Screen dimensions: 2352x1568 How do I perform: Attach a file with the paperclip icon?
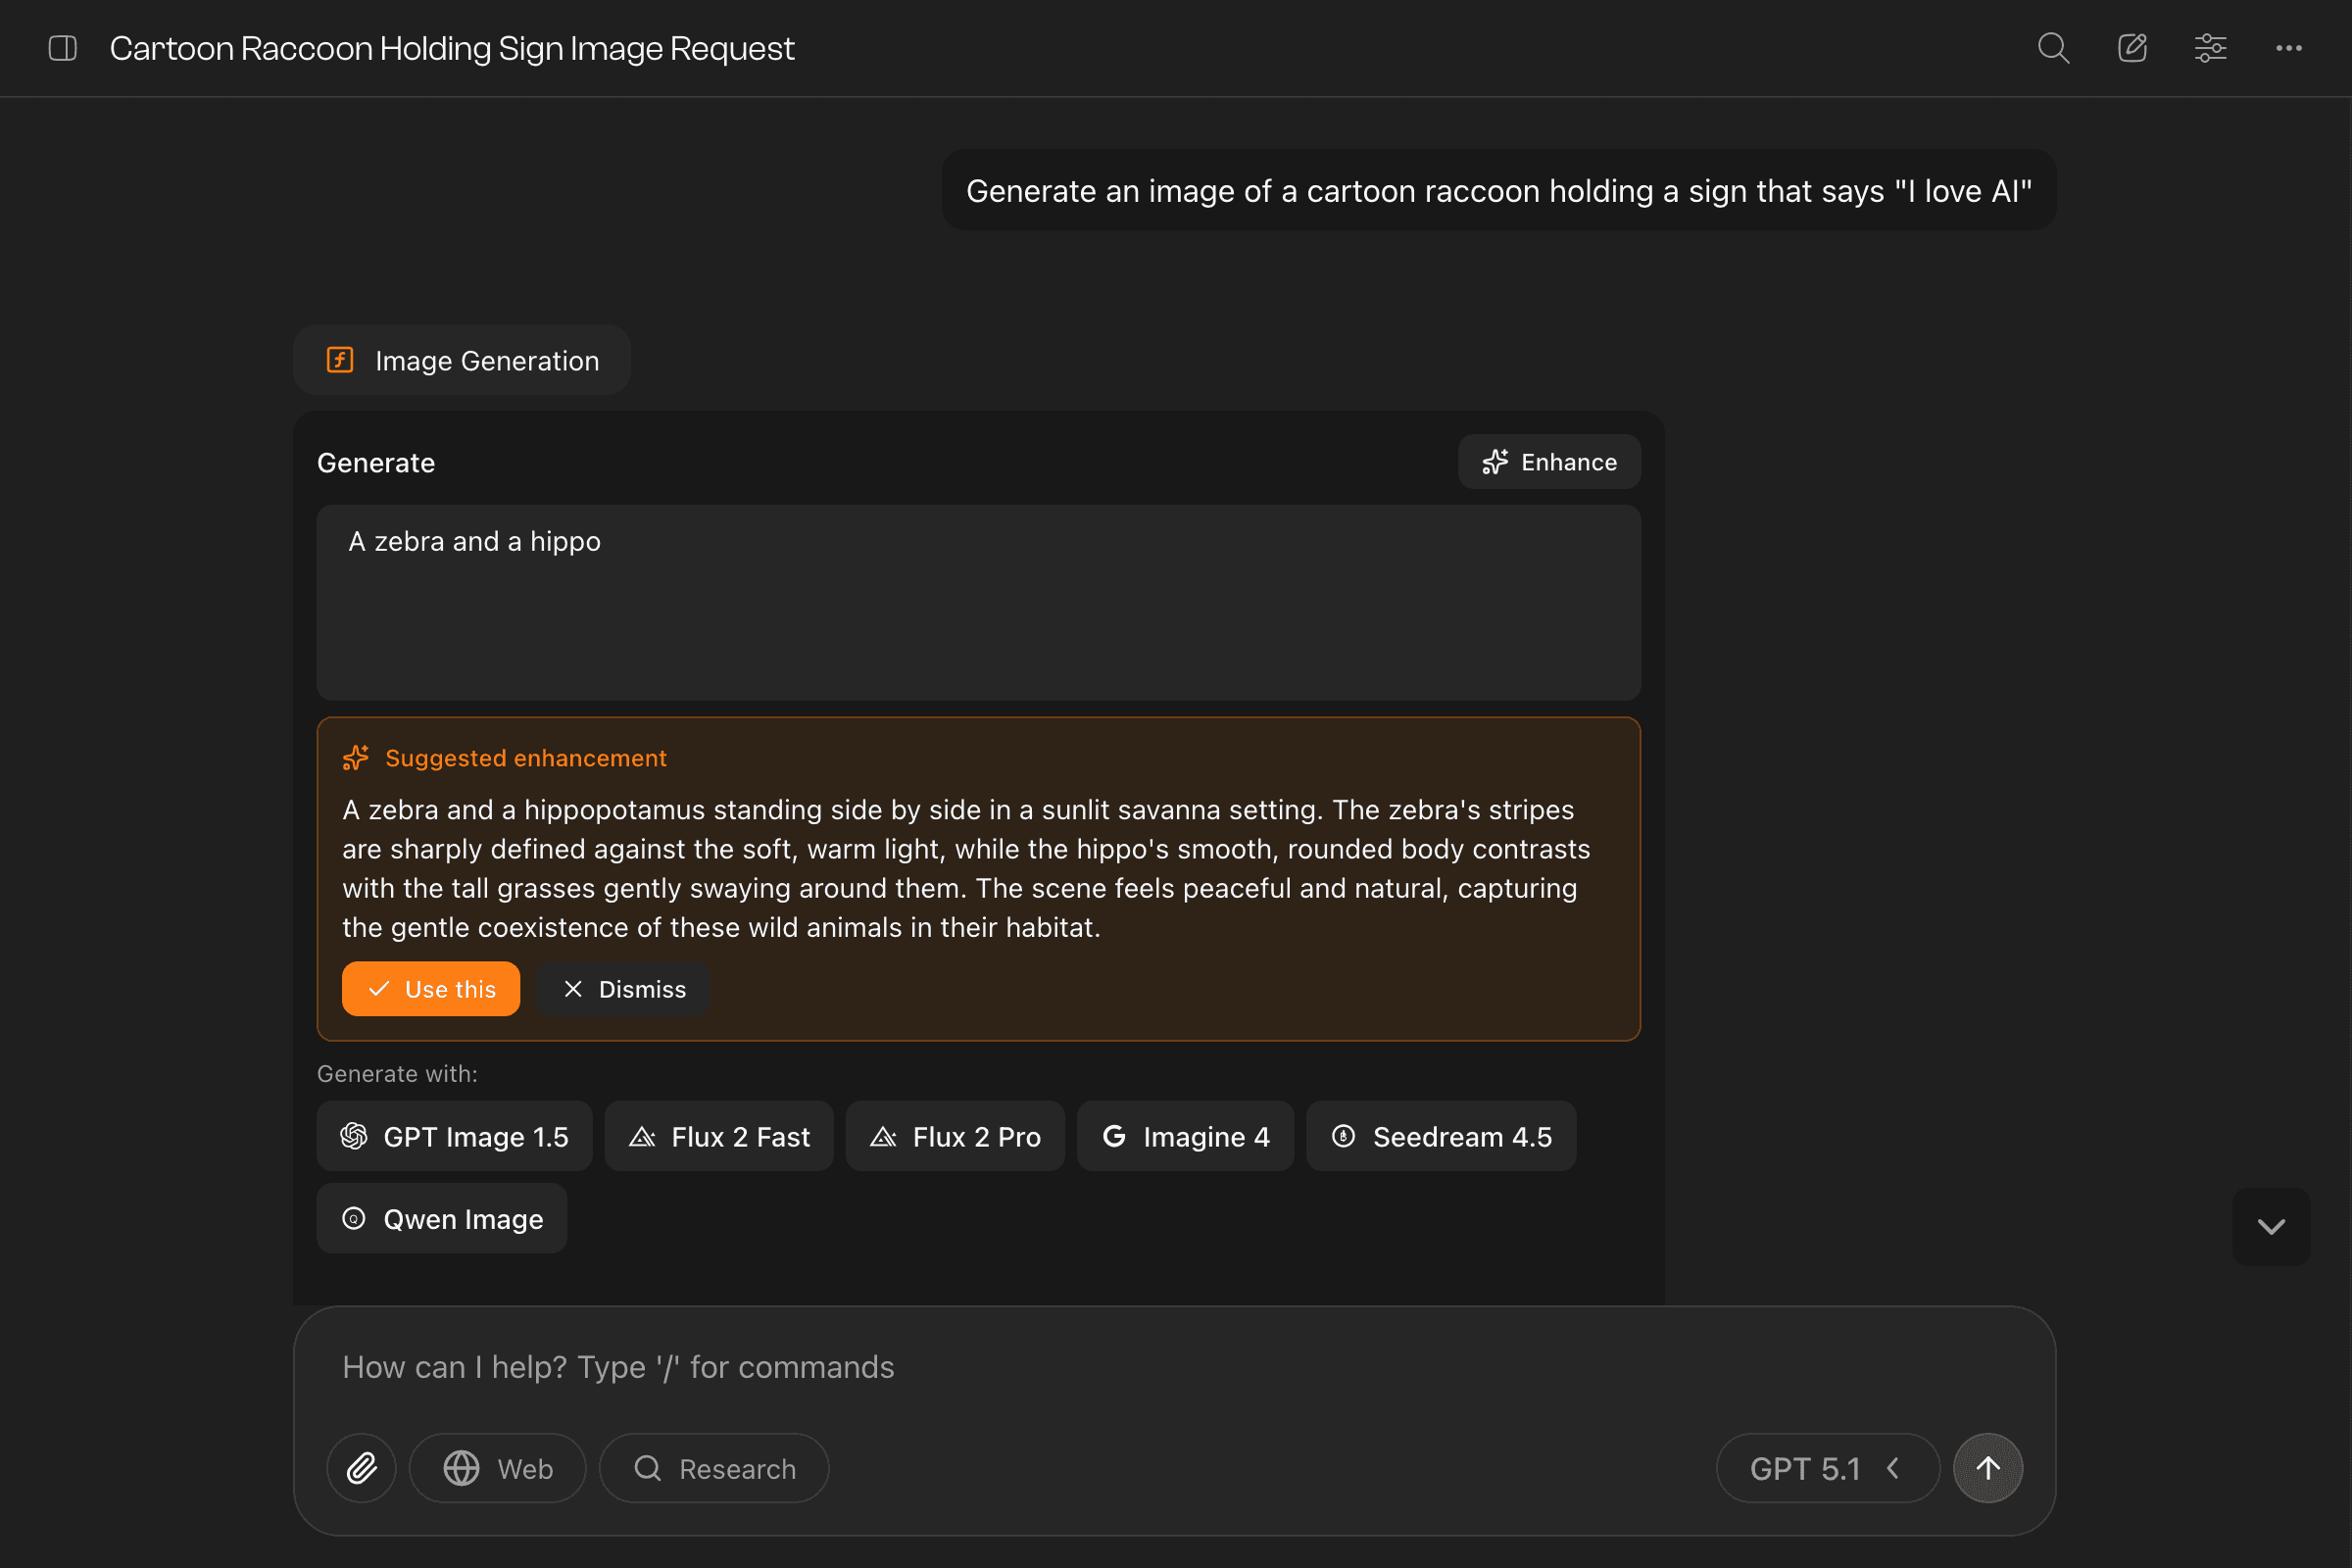point(361,1467)
